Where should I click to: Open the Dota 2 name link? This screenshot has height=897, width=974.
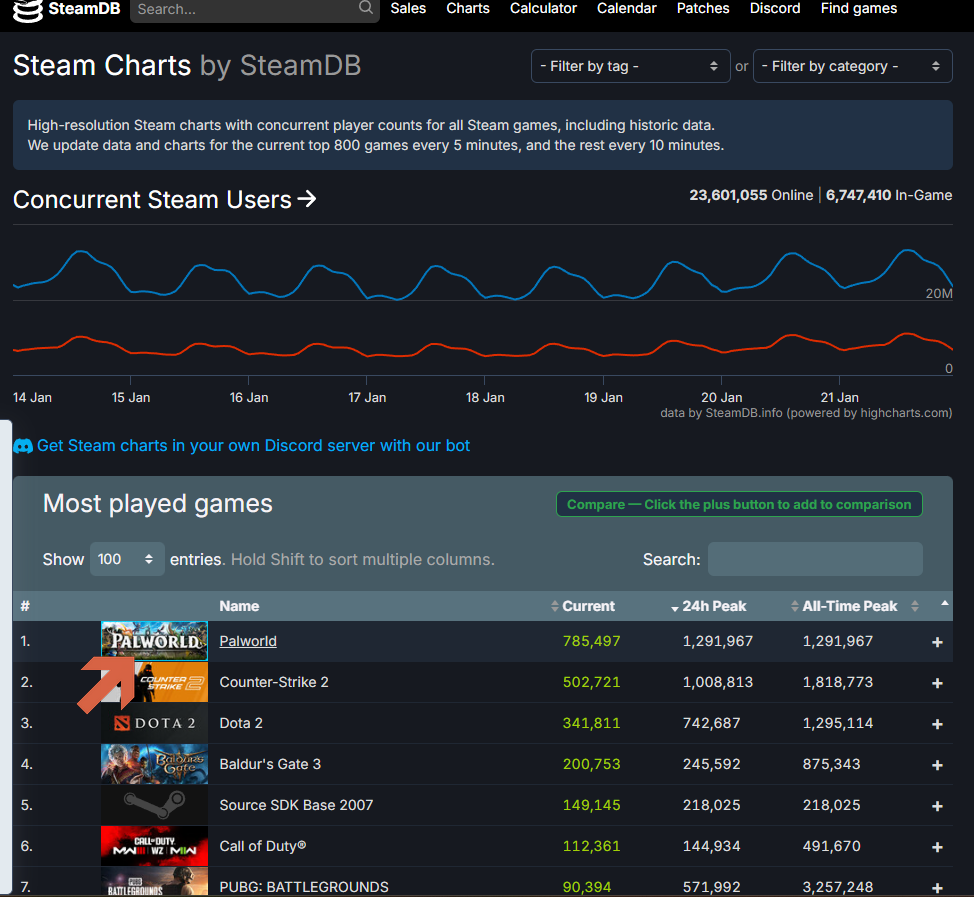click(x=241, y=723)
